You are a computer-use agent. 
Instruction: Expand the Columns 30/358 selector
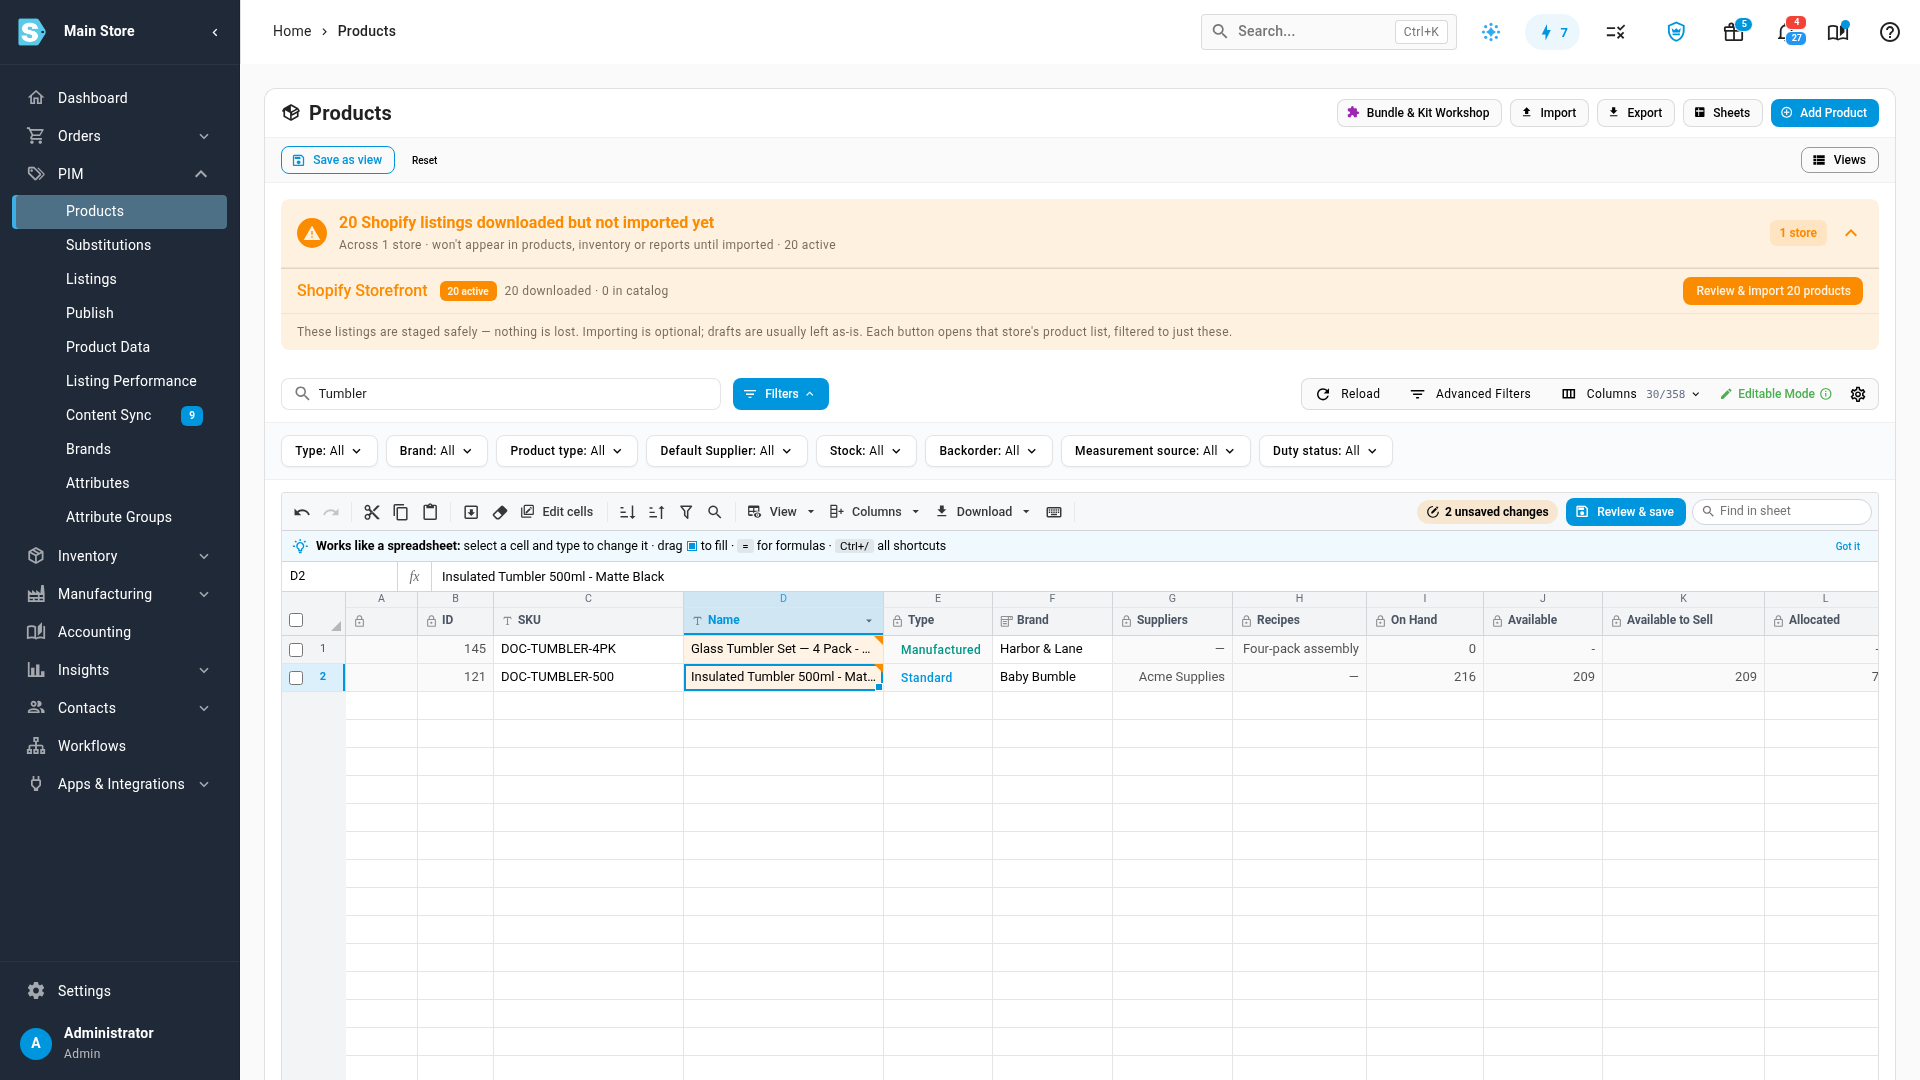click(x=1631, y=394)
